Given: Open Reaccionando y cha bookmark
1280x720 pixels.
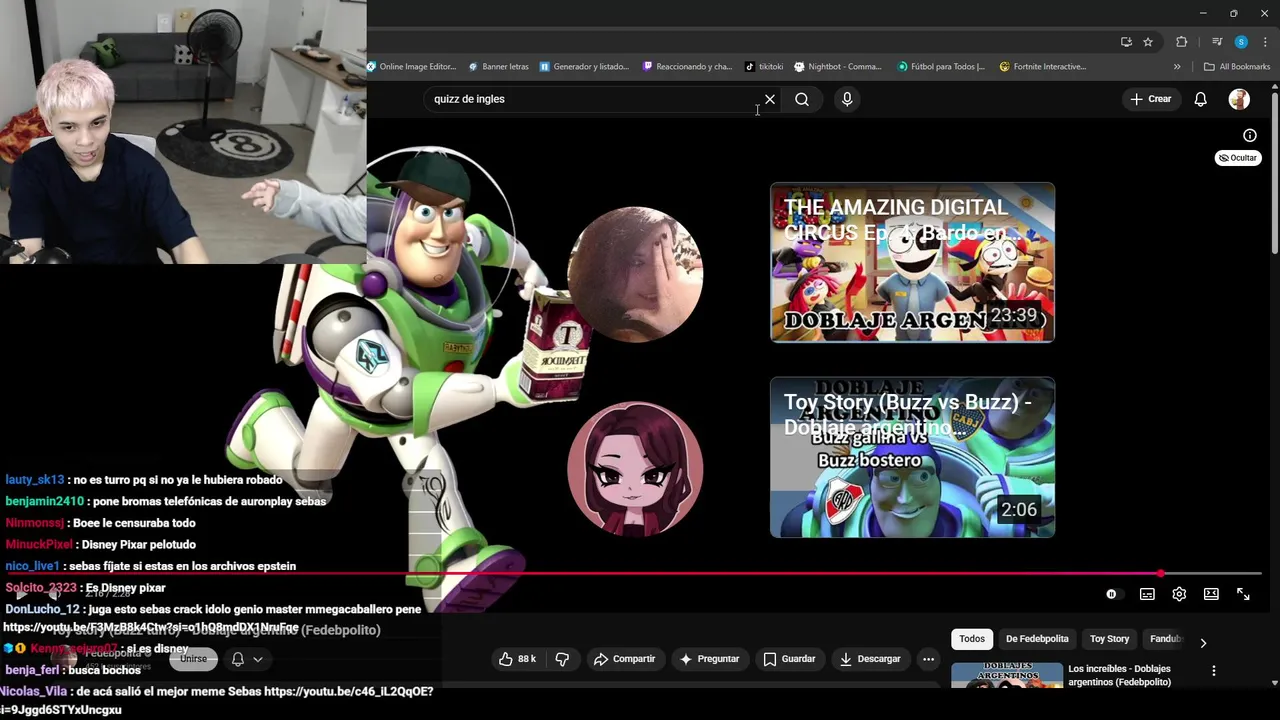Looking at the screenshot, I should 687,67.
